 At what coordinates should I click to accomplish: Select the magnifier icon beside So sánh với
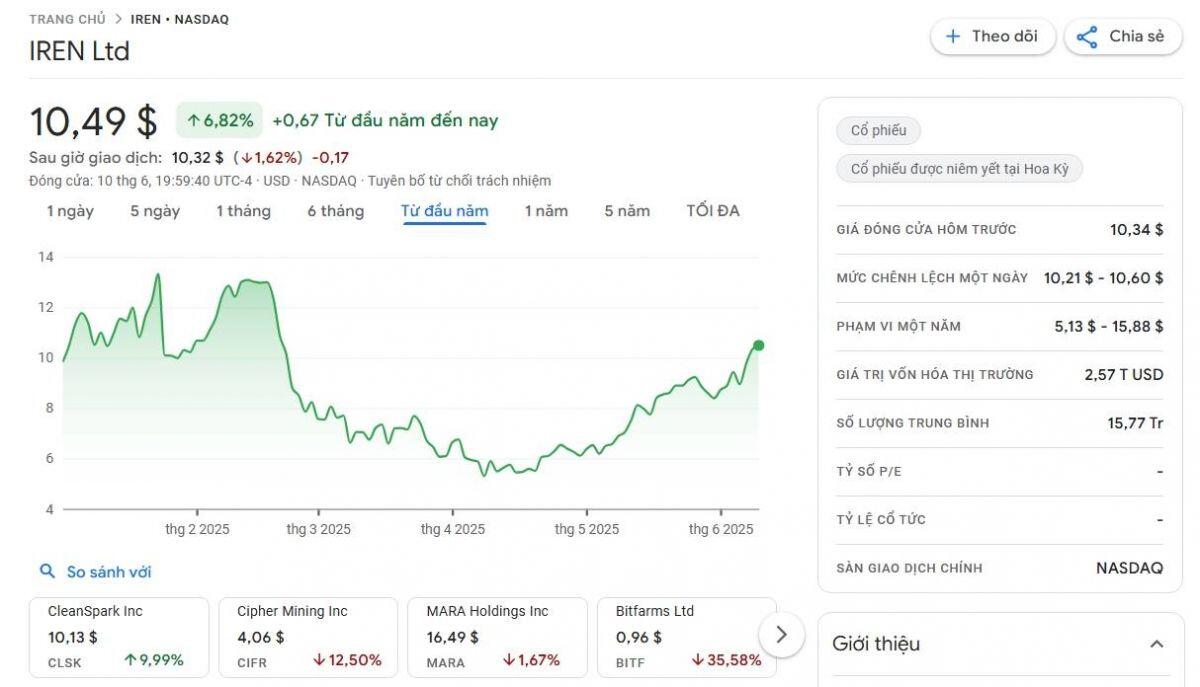coord(44,571)
